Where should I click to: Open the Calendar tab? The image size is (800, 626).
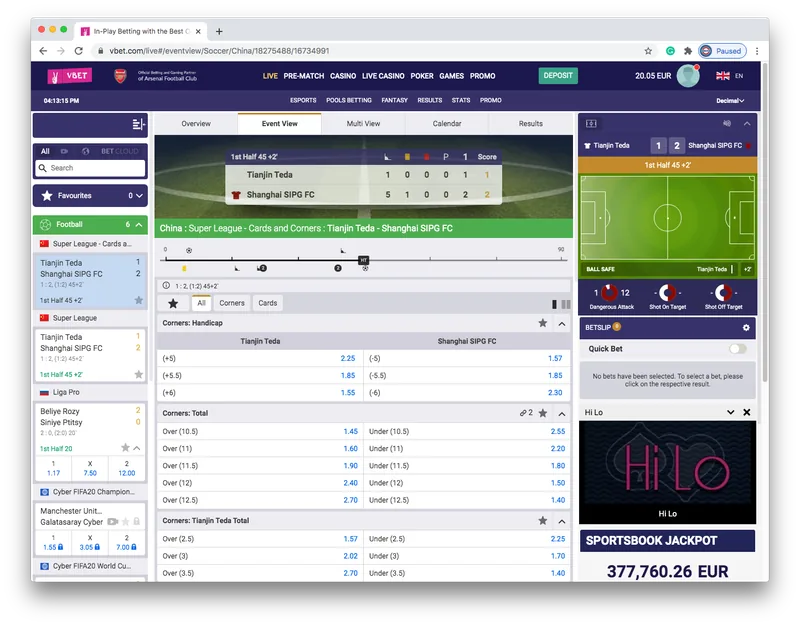click(x=447, y=124)
